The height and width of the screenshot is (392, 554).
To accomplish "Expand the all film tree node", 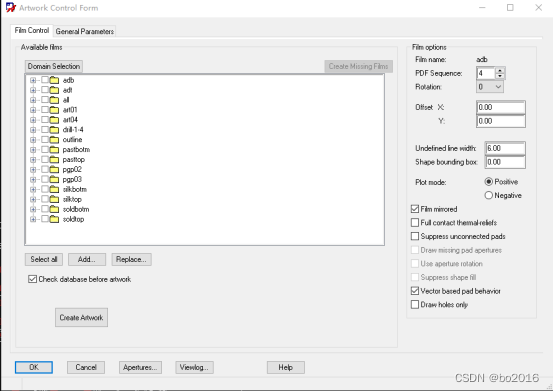I will point(33,100).
